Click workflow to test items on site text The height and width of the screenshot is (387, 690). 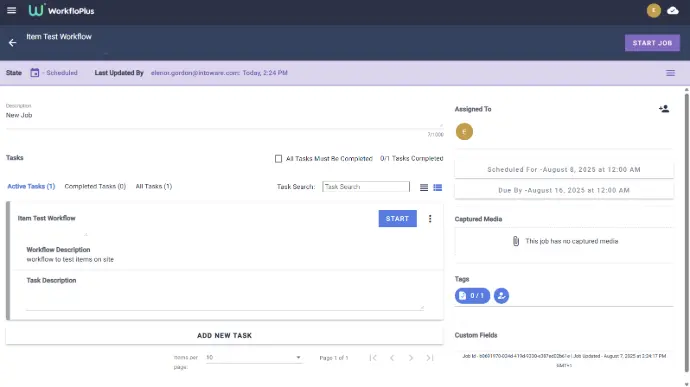click(70, 259)
